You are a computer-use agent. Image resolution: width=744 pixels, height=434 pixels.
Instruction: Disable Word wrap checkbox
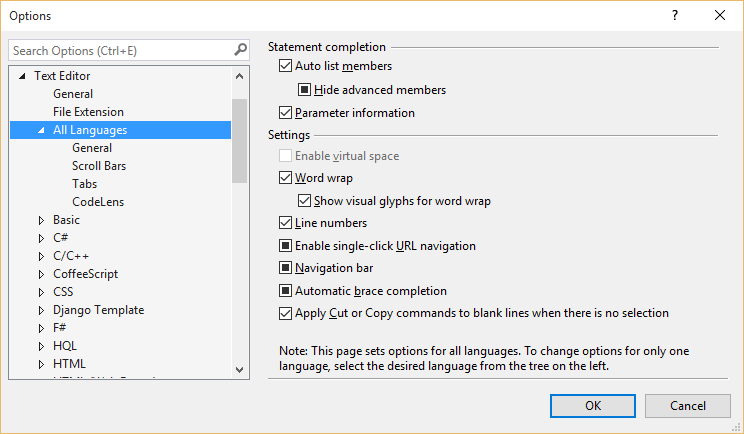pos(286,178)
